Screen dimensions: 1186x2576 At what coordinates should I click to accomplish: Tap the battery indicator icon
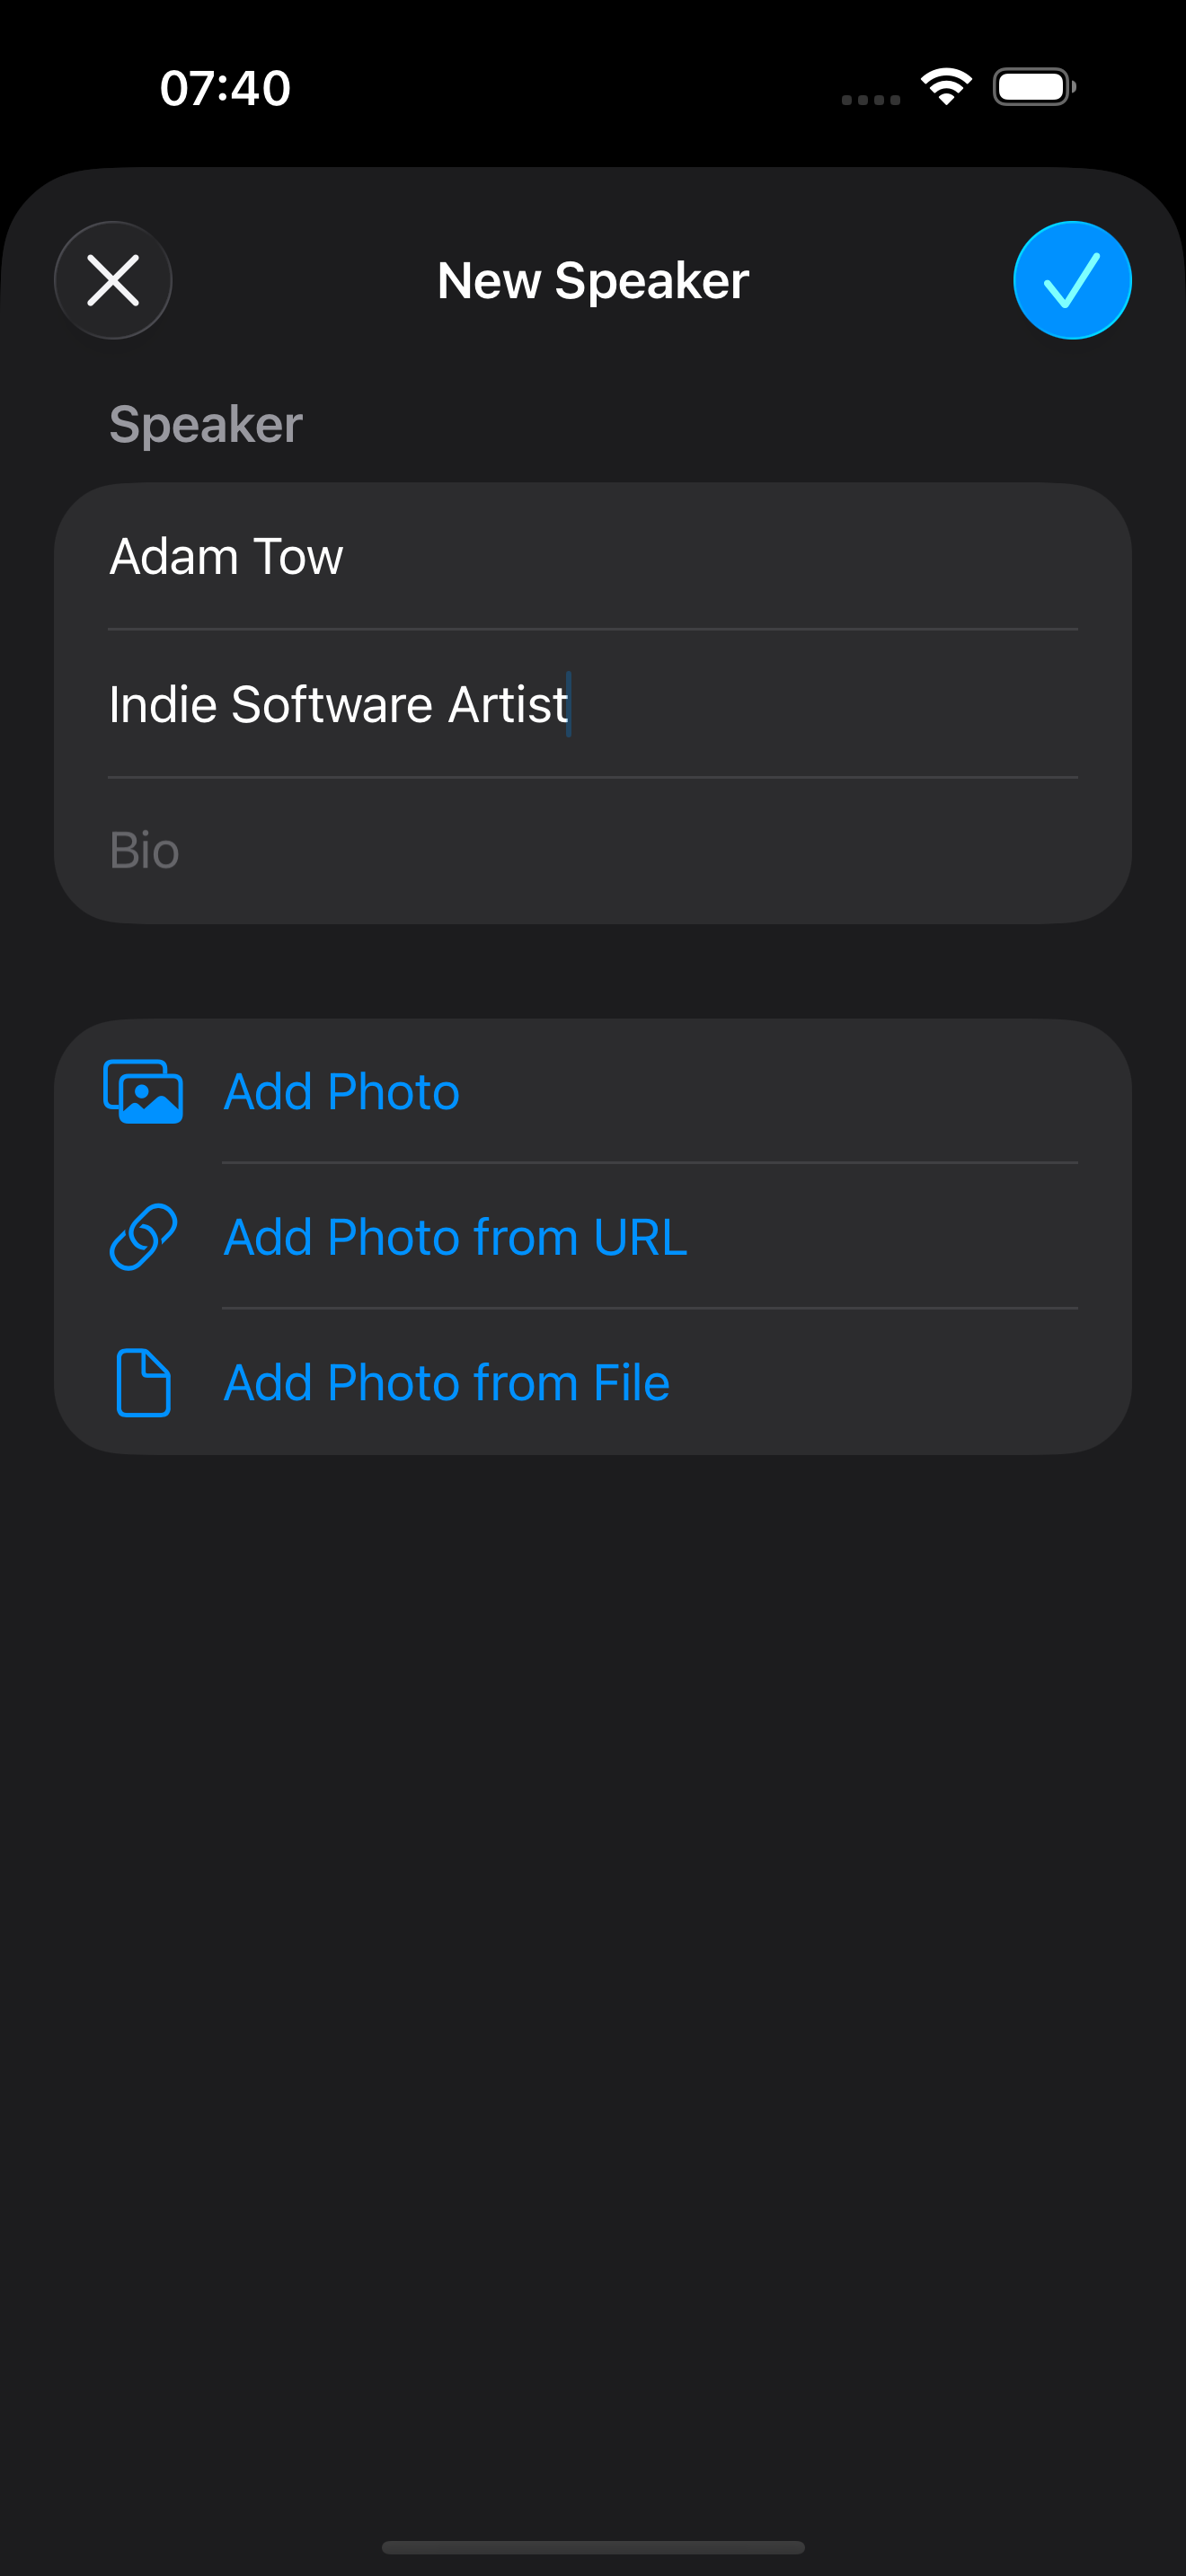(x=1034, y=87)
